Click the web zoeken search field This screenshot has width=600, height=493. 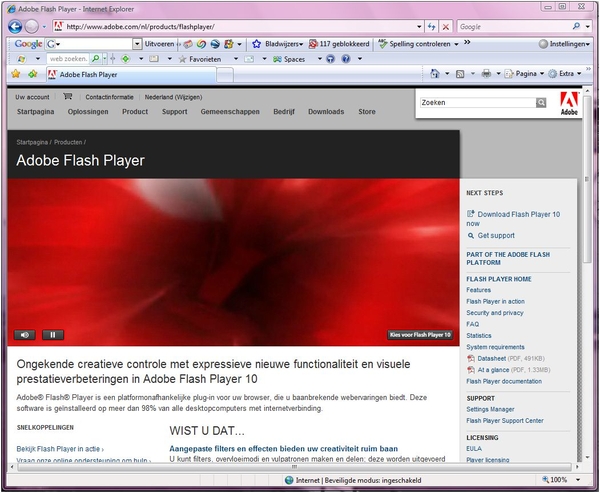(x=68, y=59)
